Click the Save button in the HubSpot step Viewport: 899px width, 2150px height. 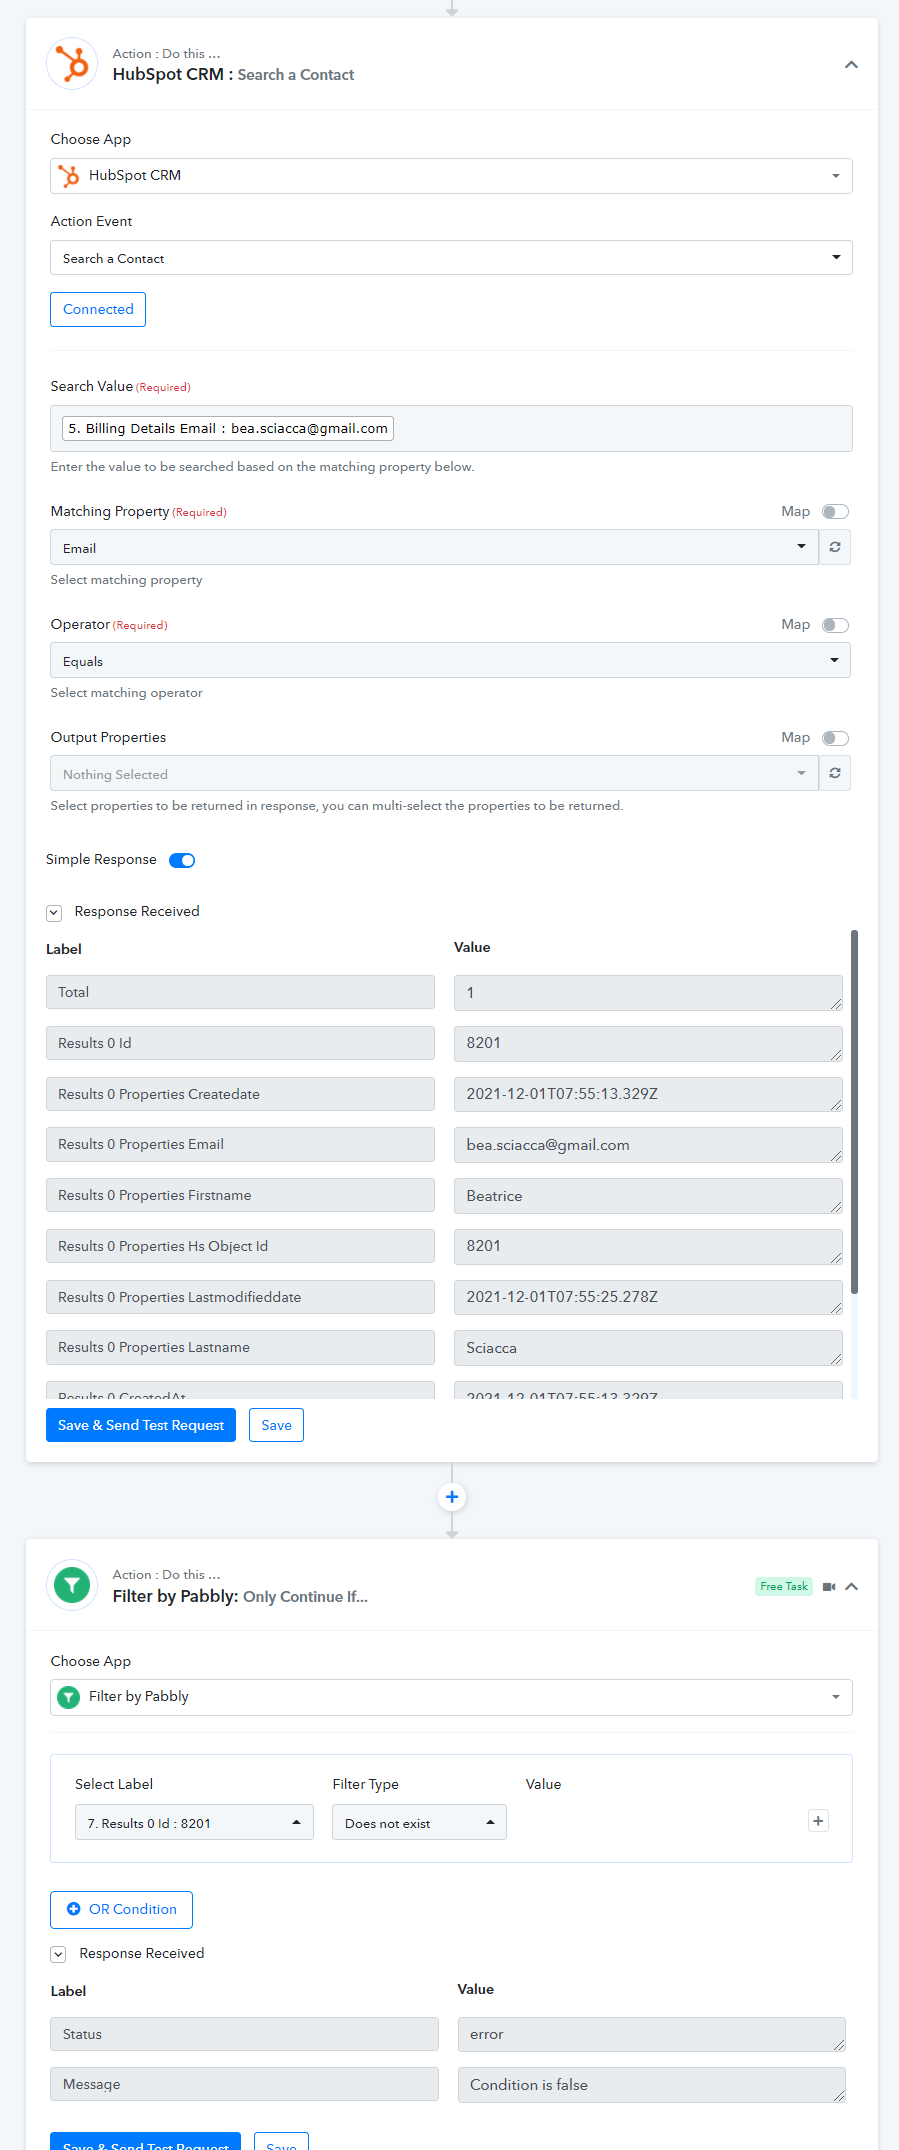click(276, 1425)
